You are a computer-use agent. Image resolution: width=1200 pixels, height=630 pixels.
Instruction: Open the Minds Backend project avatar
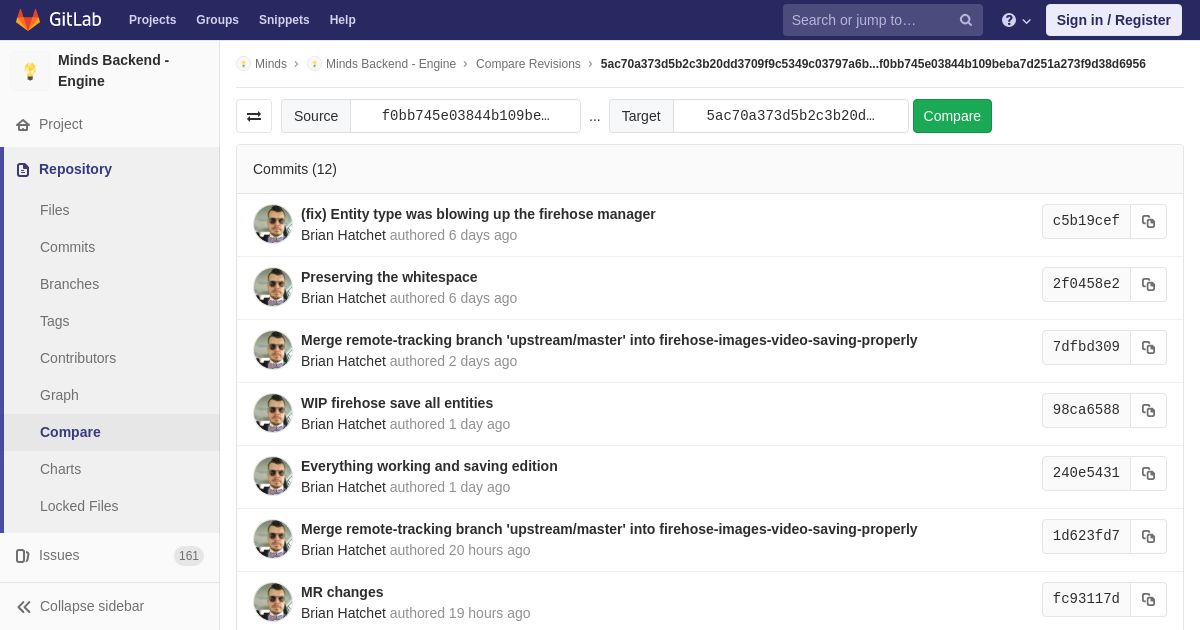pyautogui.click(x=30, y=71)
